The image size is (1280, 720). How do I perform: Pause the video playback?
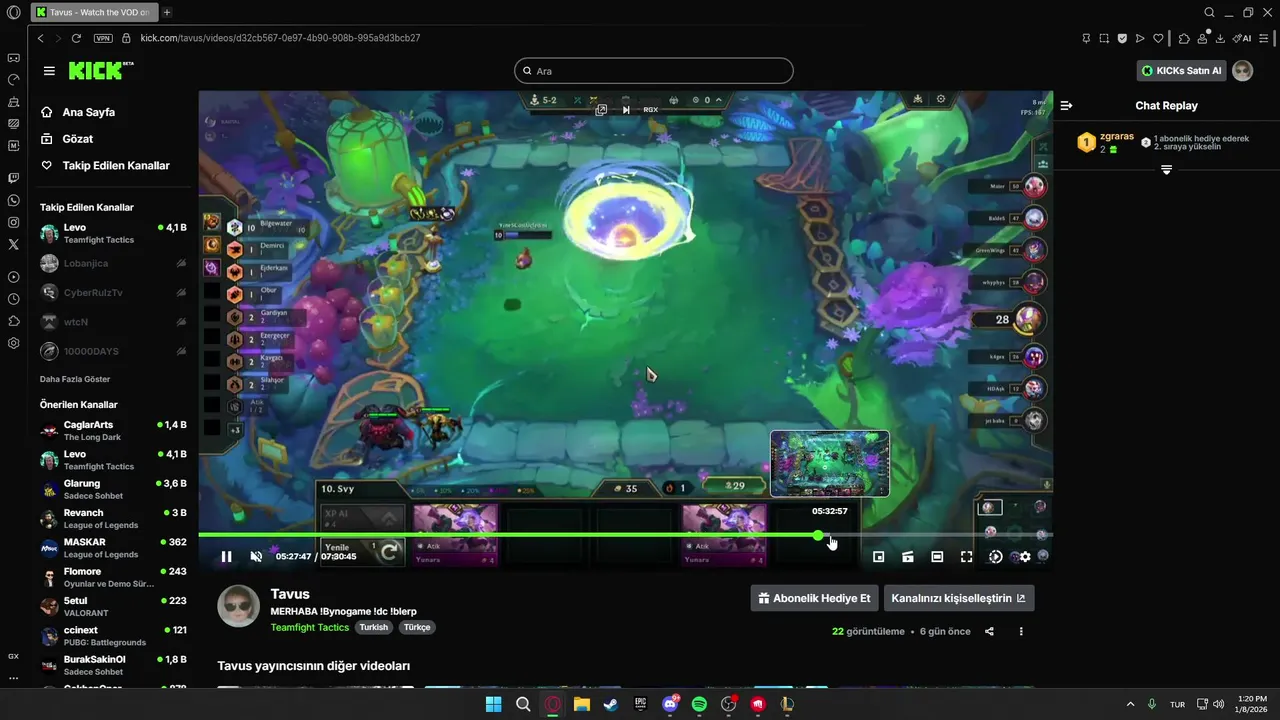(x=226, y=557)
